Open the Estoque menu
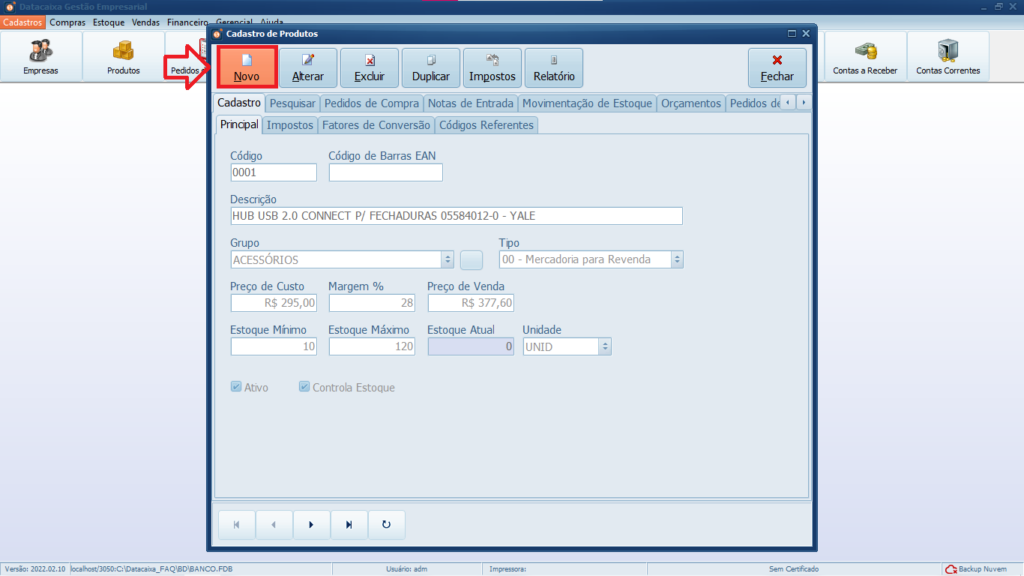The height and width of the screenshot is (576, 1024). 108,22
